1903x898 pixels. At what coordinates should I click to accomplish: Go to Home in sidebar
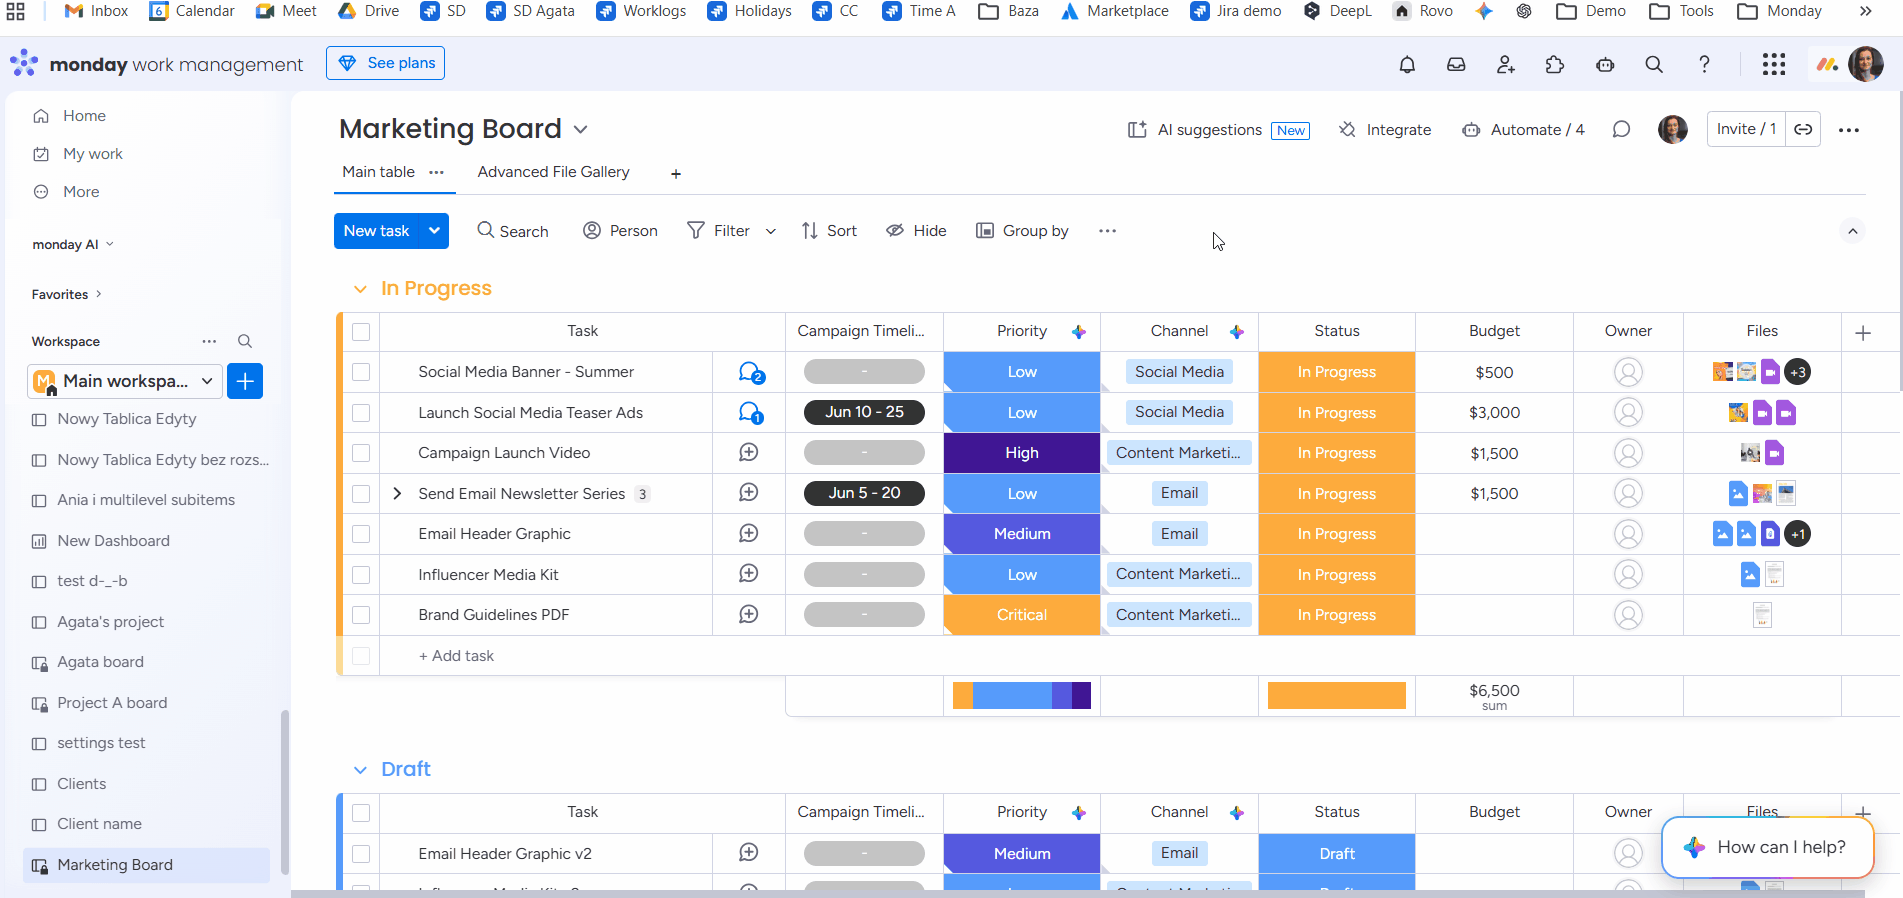(84, 116)
